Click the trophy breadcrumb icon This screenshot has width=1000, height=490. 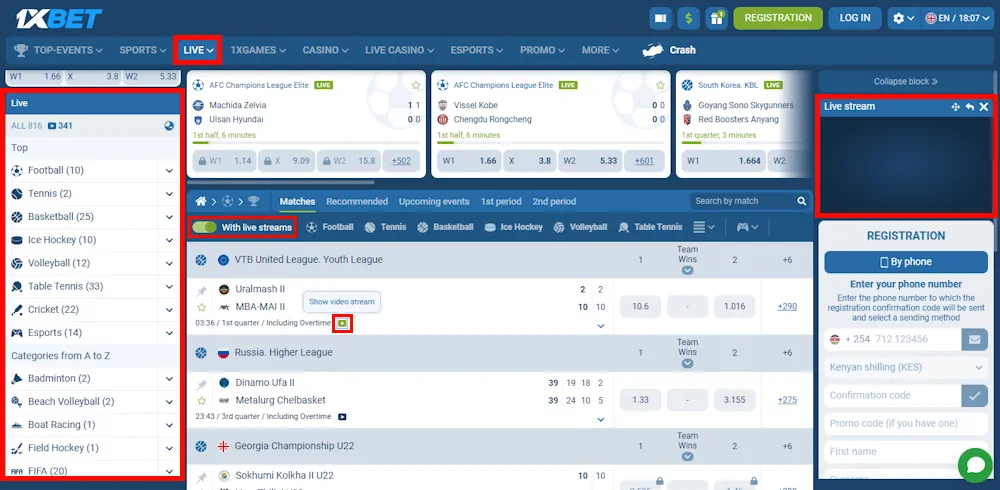pyautogui.click(x=254, y=202)
